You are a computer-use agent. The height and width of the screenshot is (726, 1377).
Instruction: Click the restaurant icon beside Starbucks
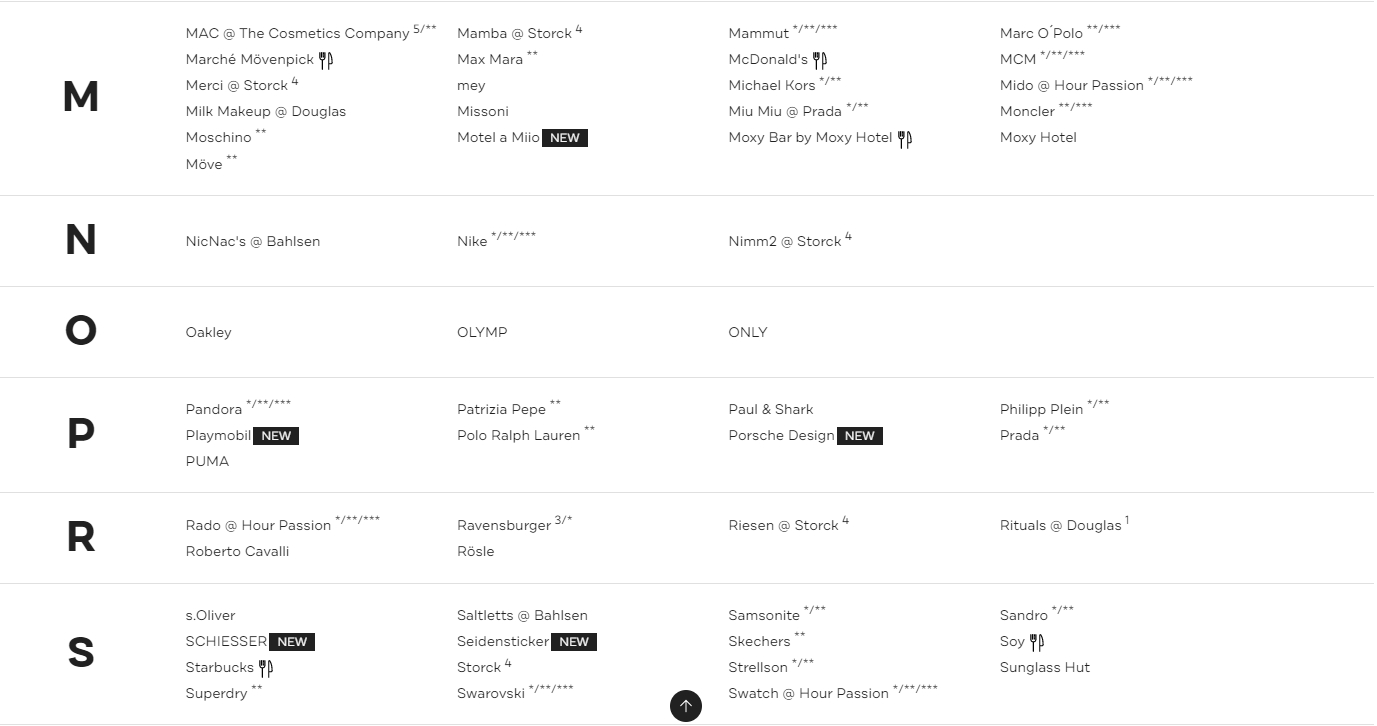pyautogui.click(x=265, y=668)
